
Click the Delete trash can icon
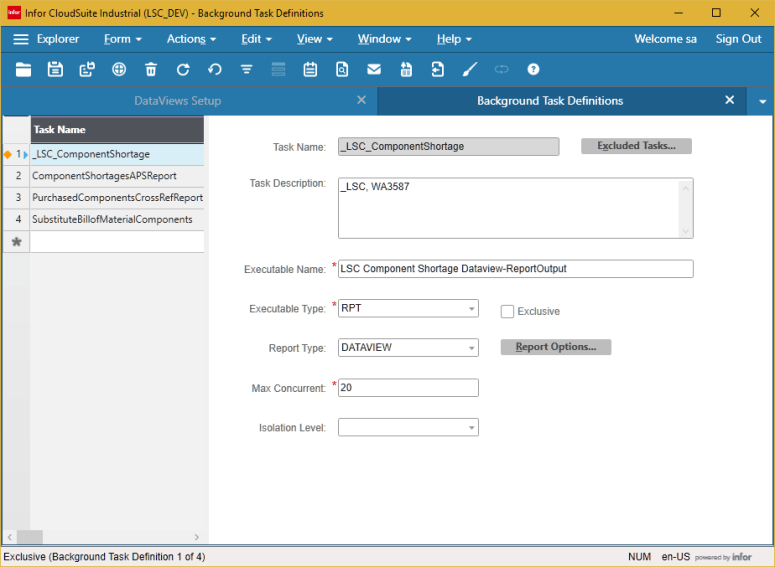point(151,70)
